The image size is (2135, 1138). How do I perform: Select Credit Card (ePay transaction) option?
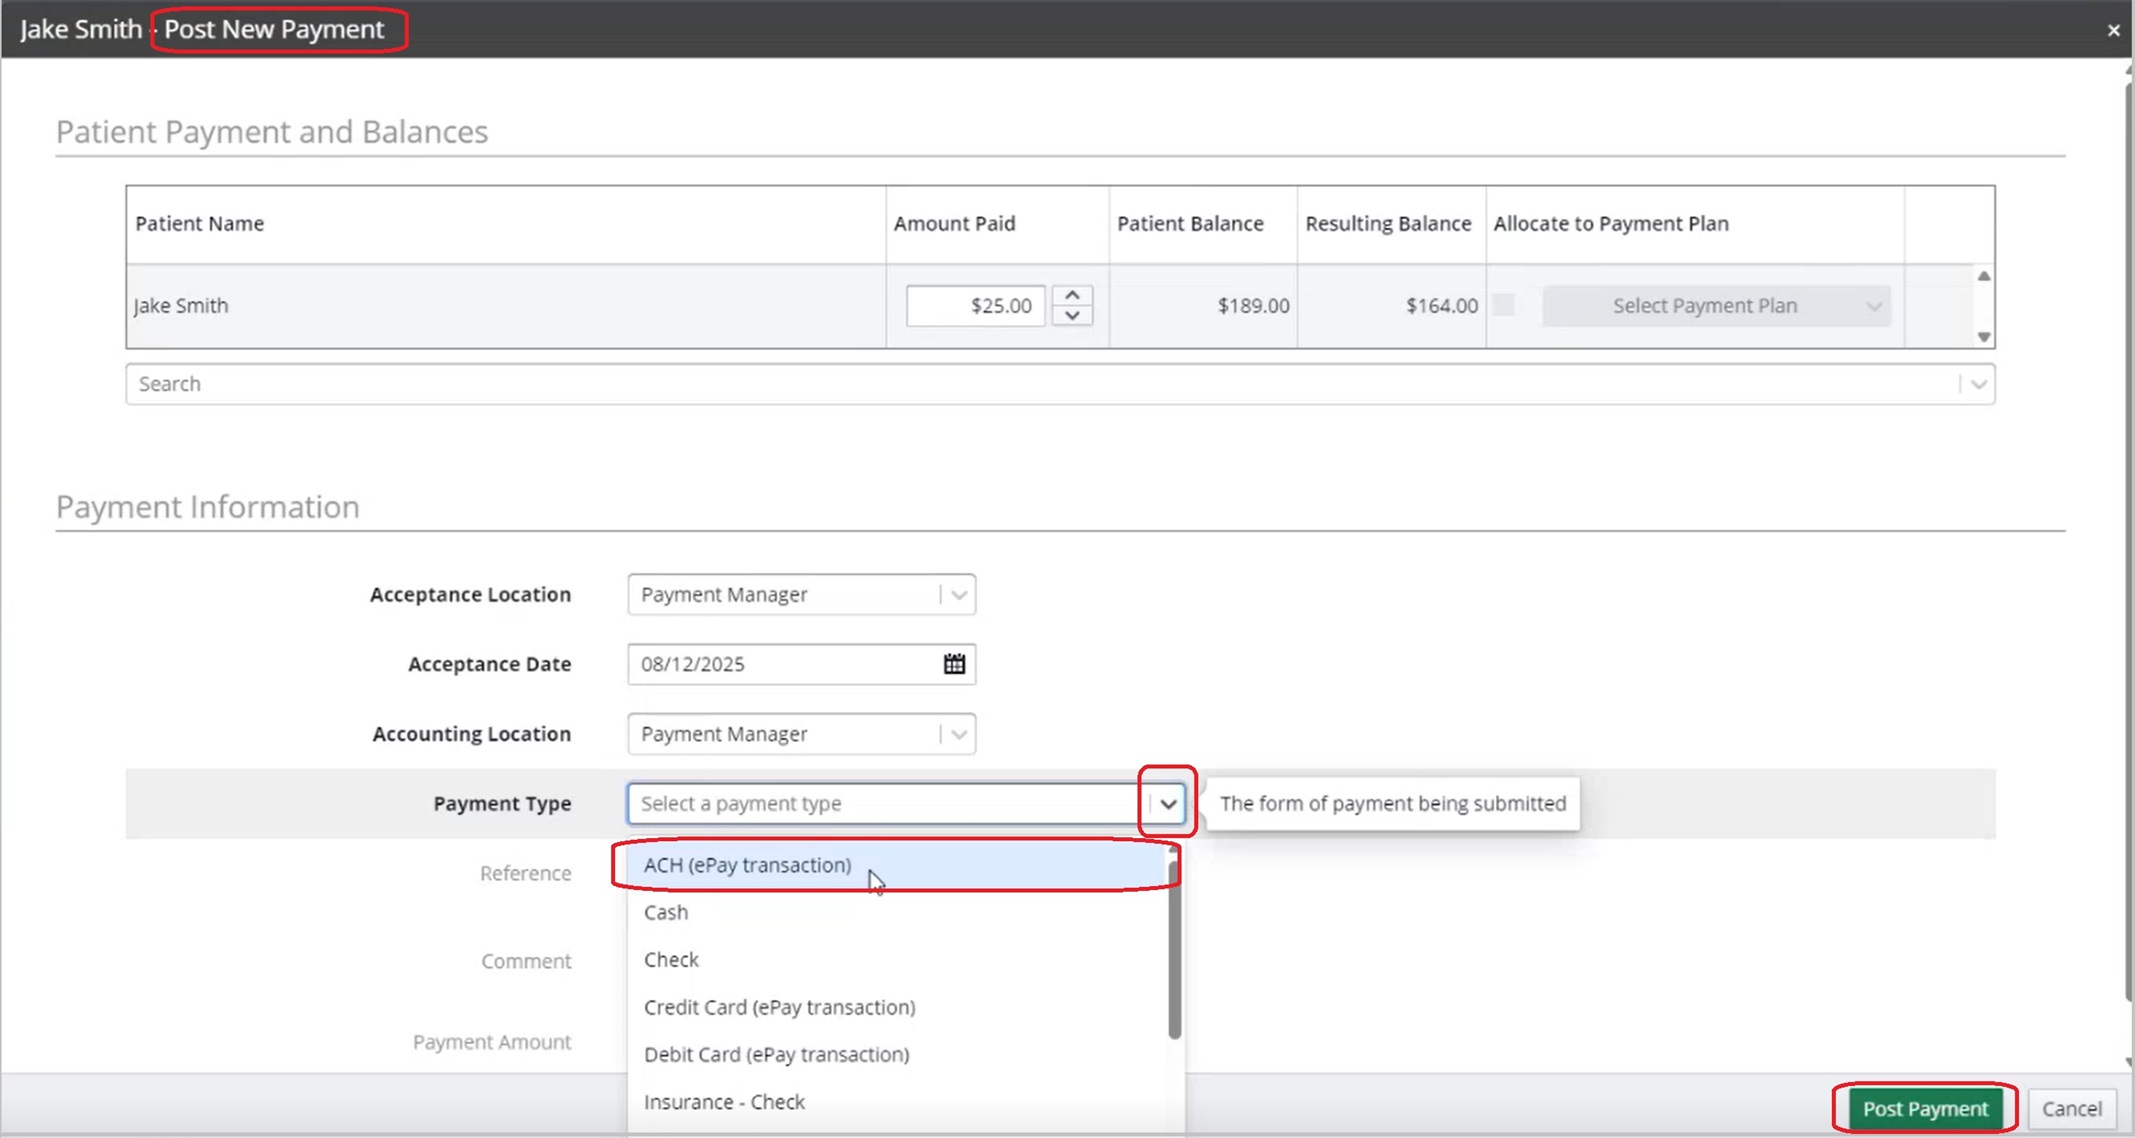pos(779,1007)
